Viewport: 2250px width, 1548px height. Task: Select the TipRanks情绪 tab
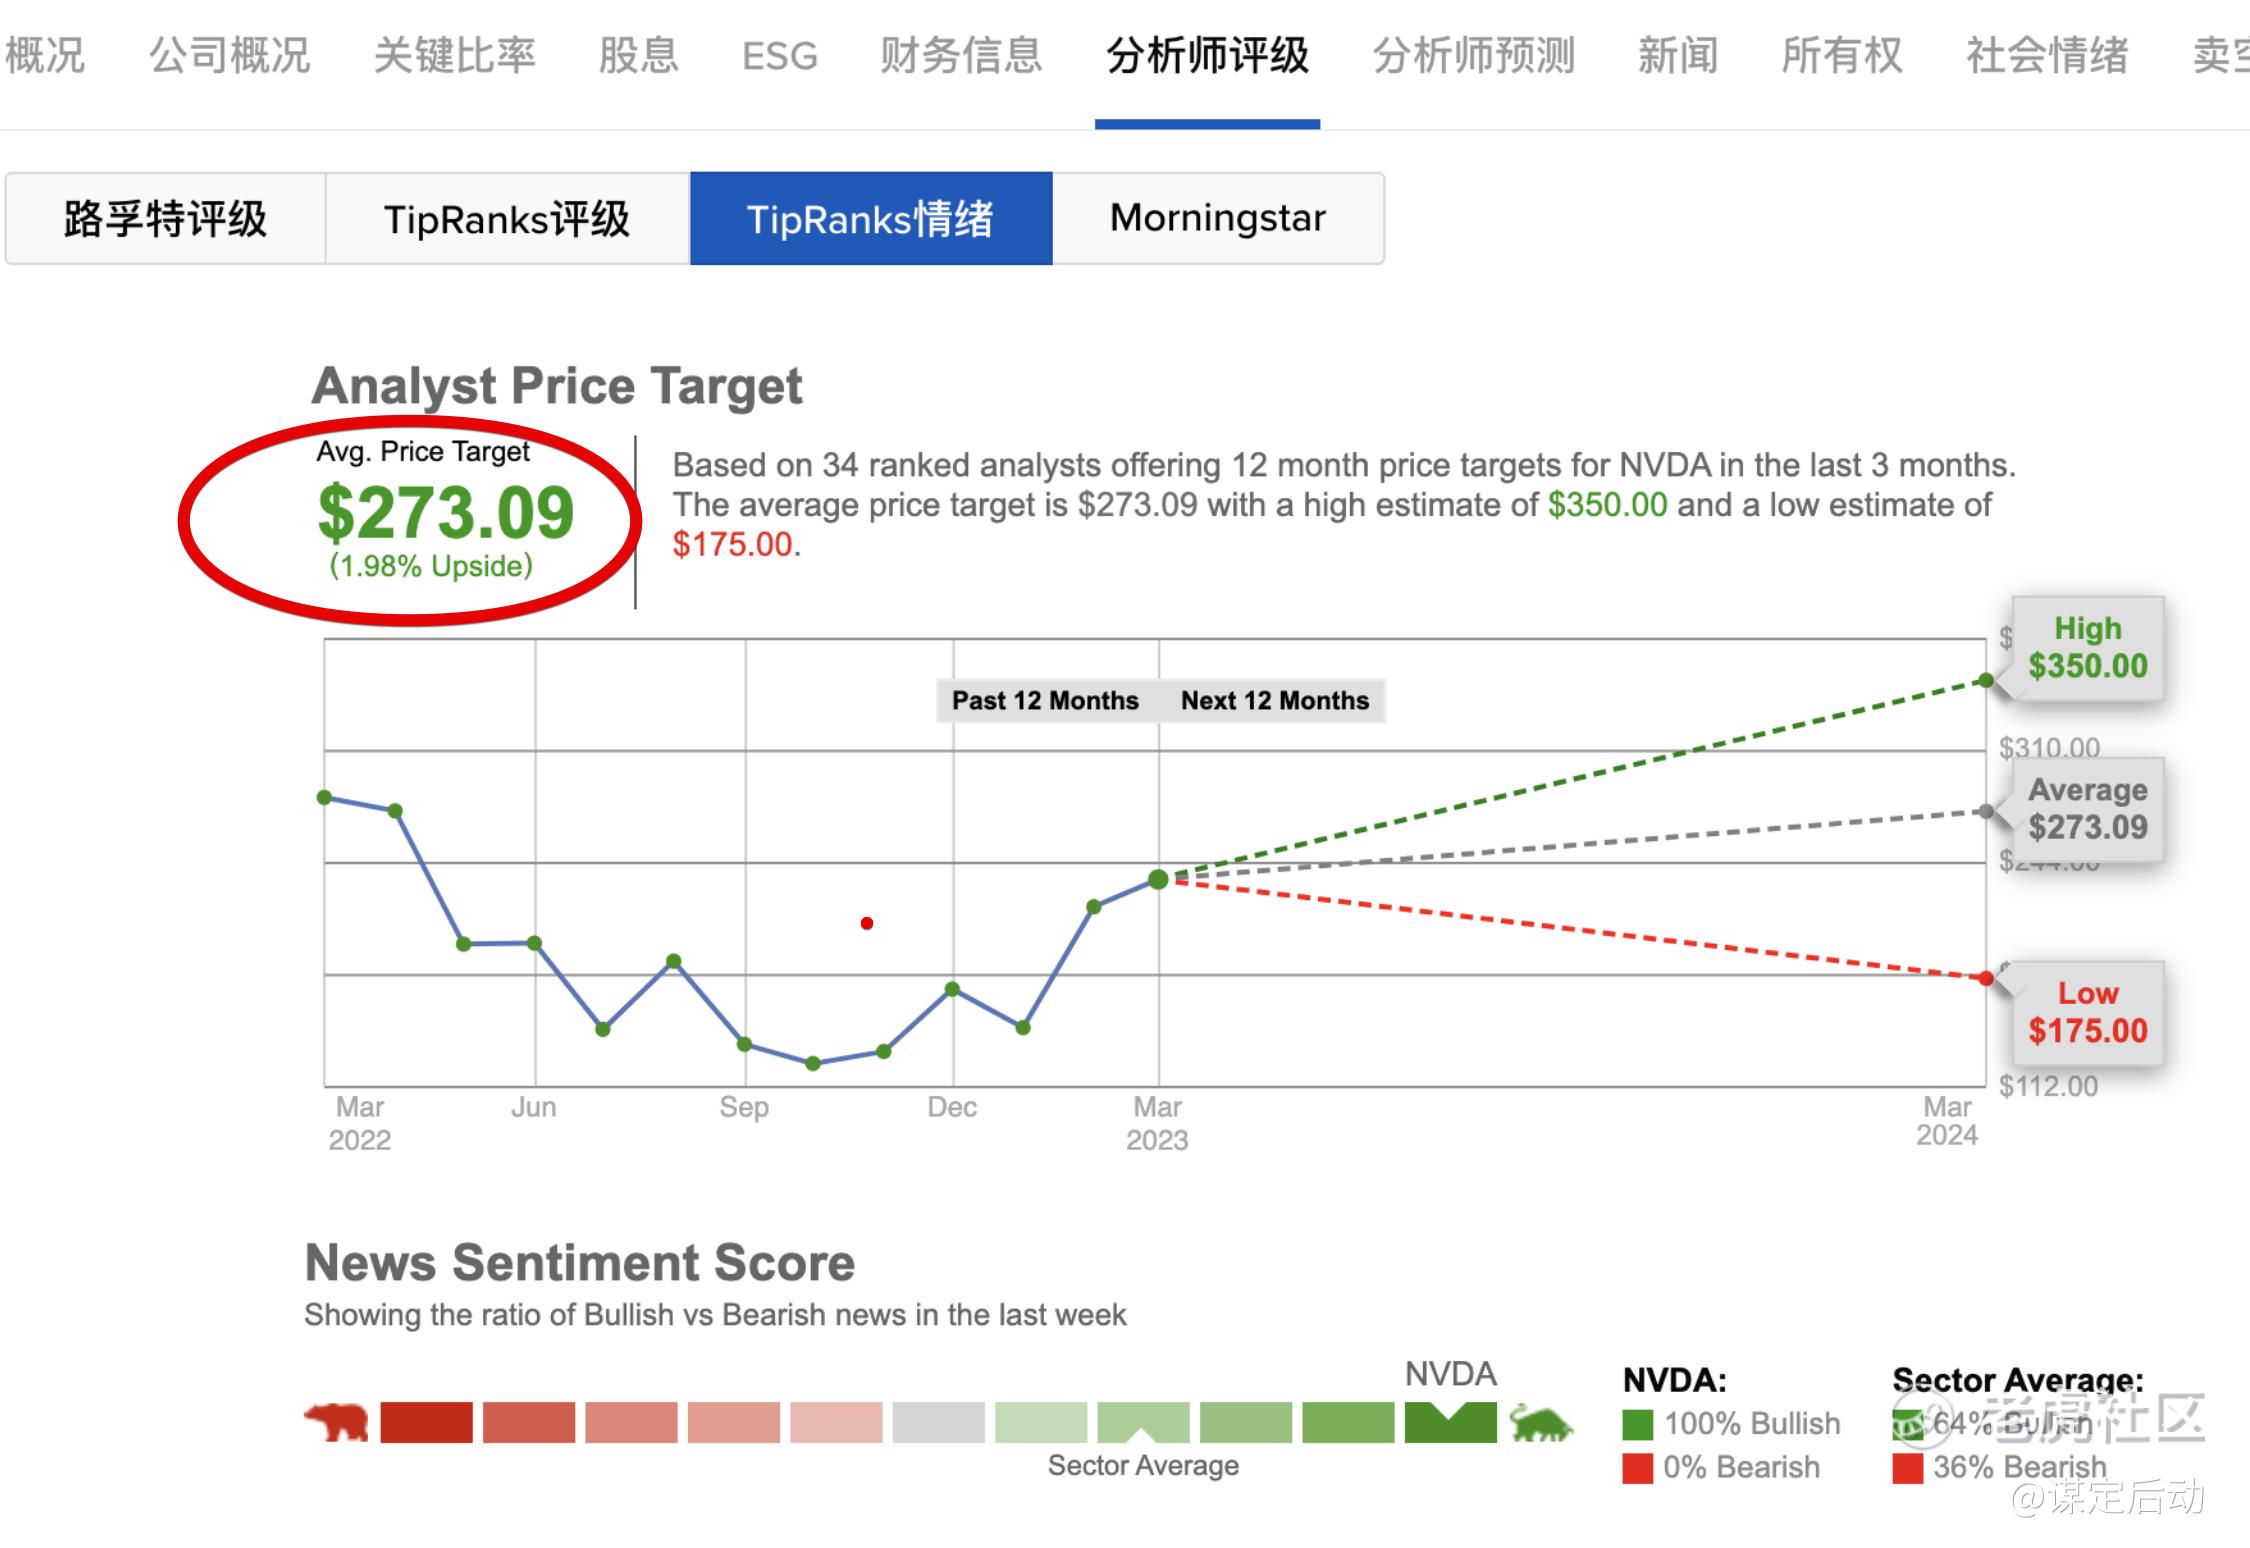(x=870, y=218)
